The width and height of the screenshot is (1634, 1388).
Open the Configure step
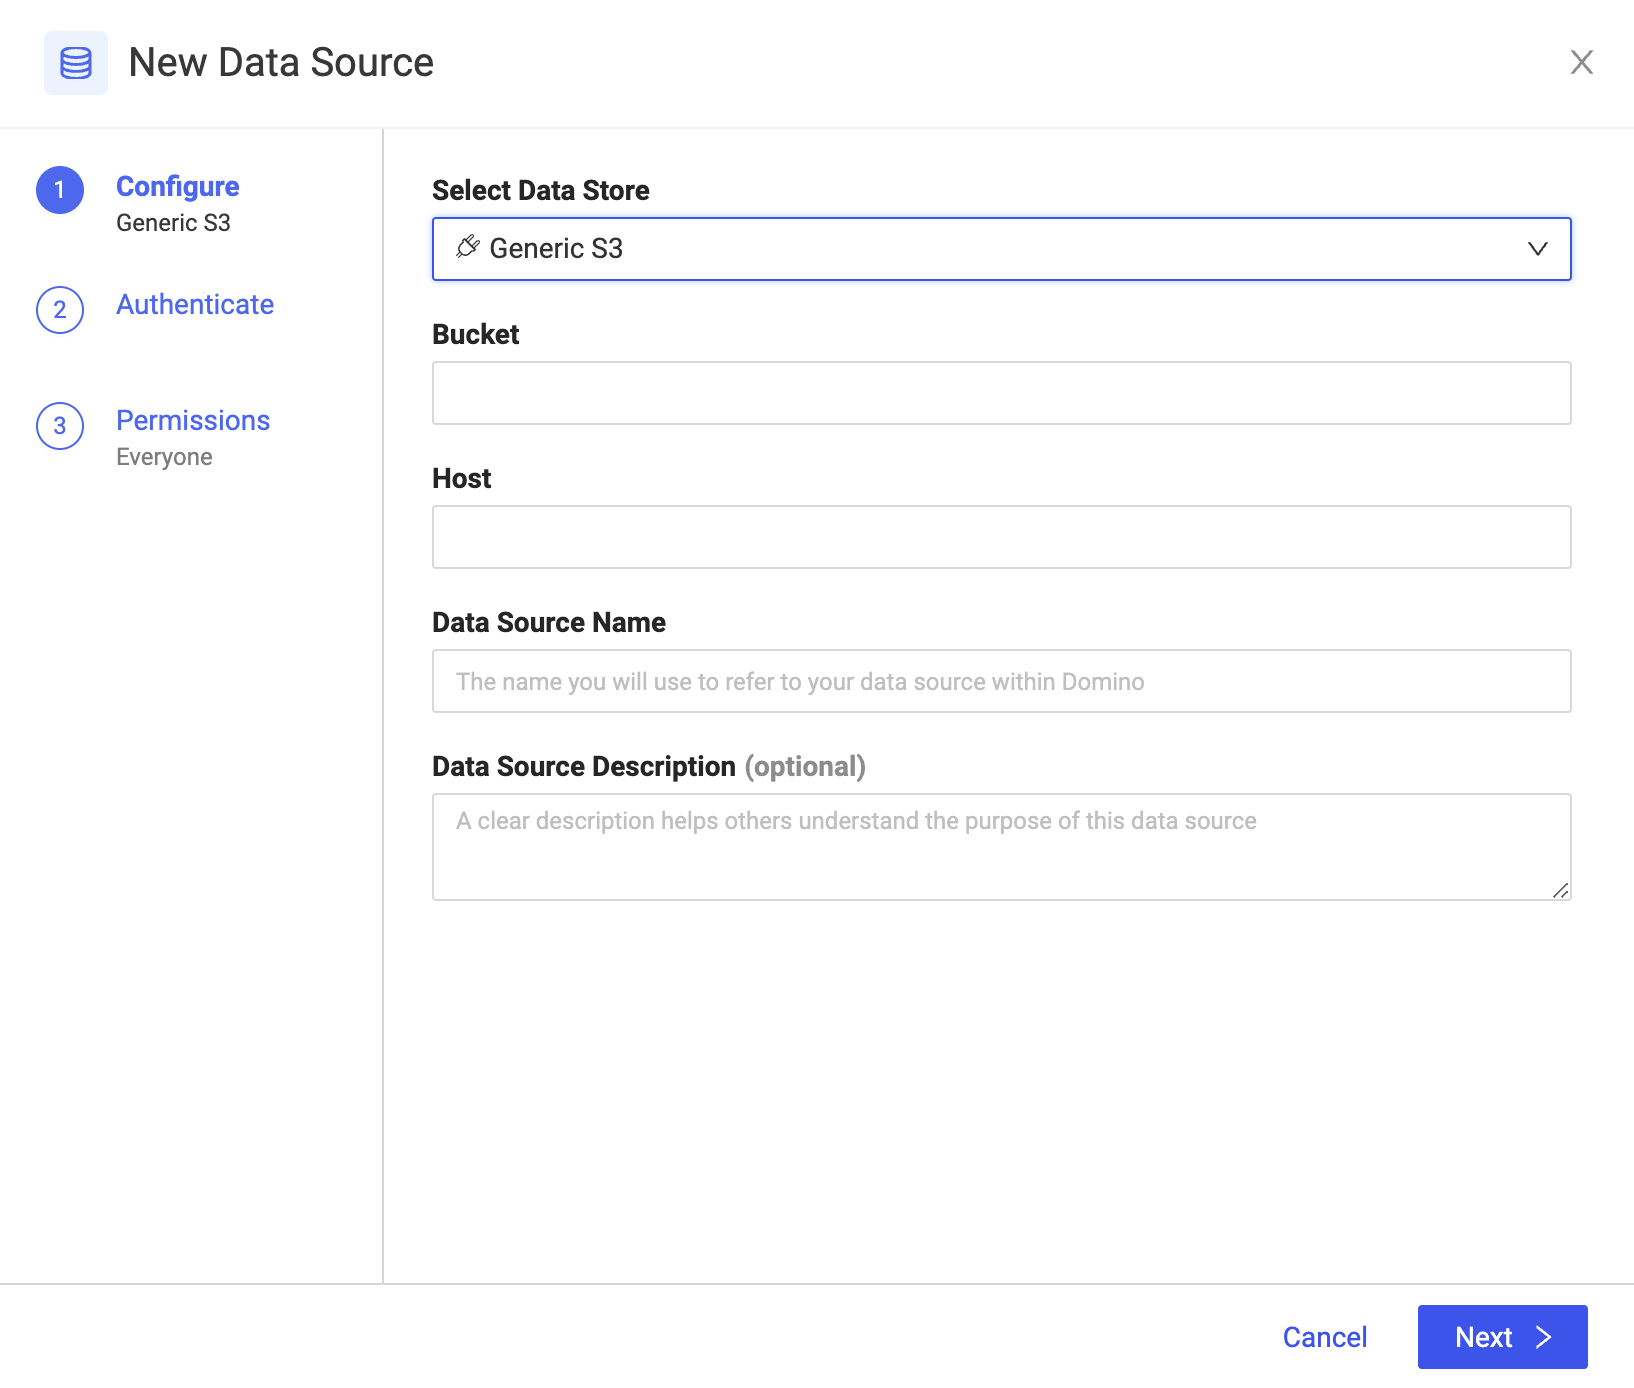(178, 186)
